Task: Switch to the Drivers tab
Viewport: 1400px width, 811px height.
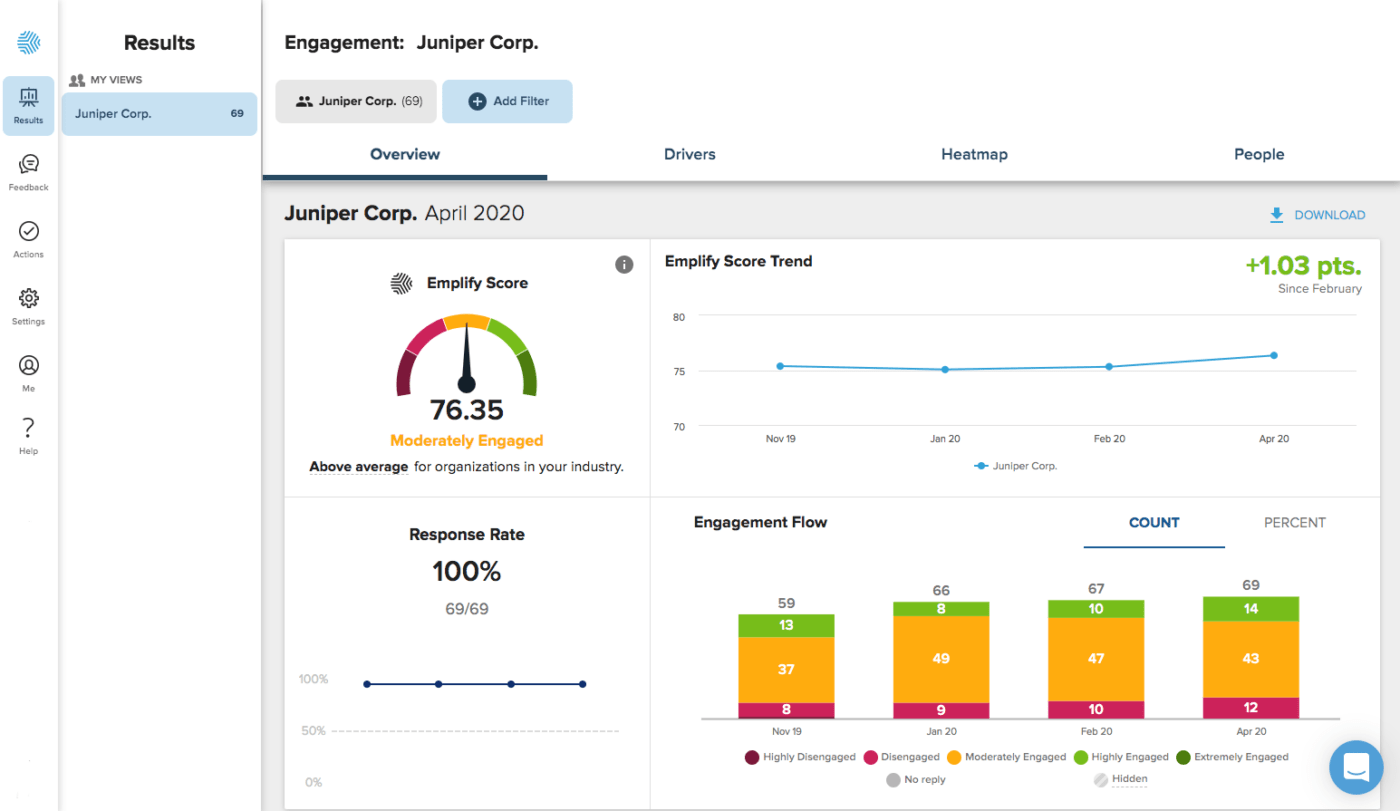Action: point(689,155)
